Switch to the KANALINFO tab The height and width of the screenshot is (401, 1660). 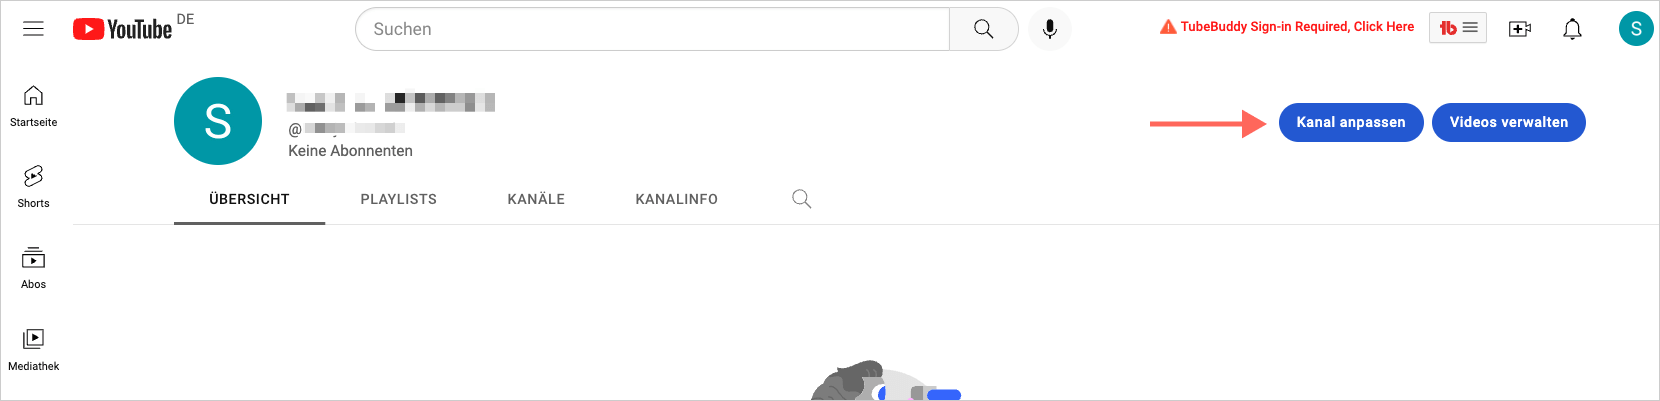[676, 199]
